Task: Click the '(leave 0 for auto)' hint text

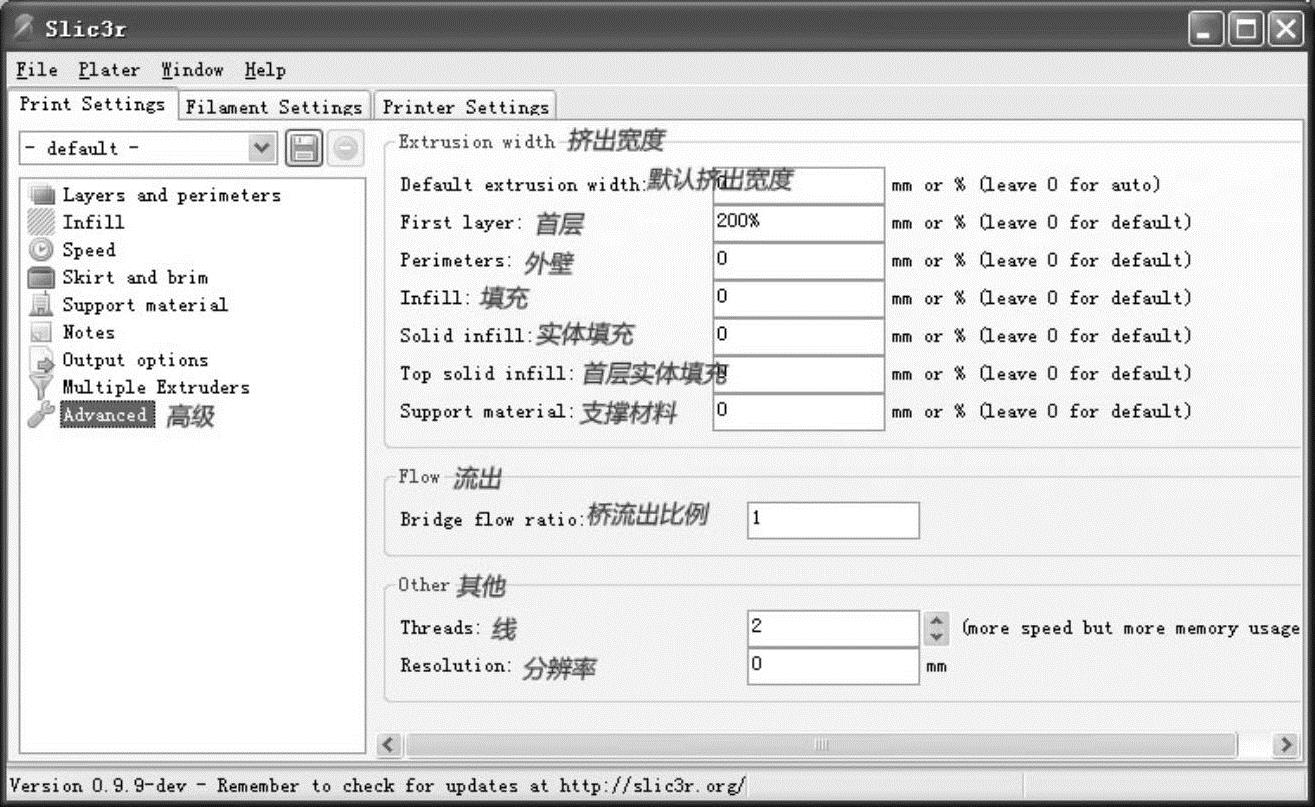Action: tap(1070, 185)
